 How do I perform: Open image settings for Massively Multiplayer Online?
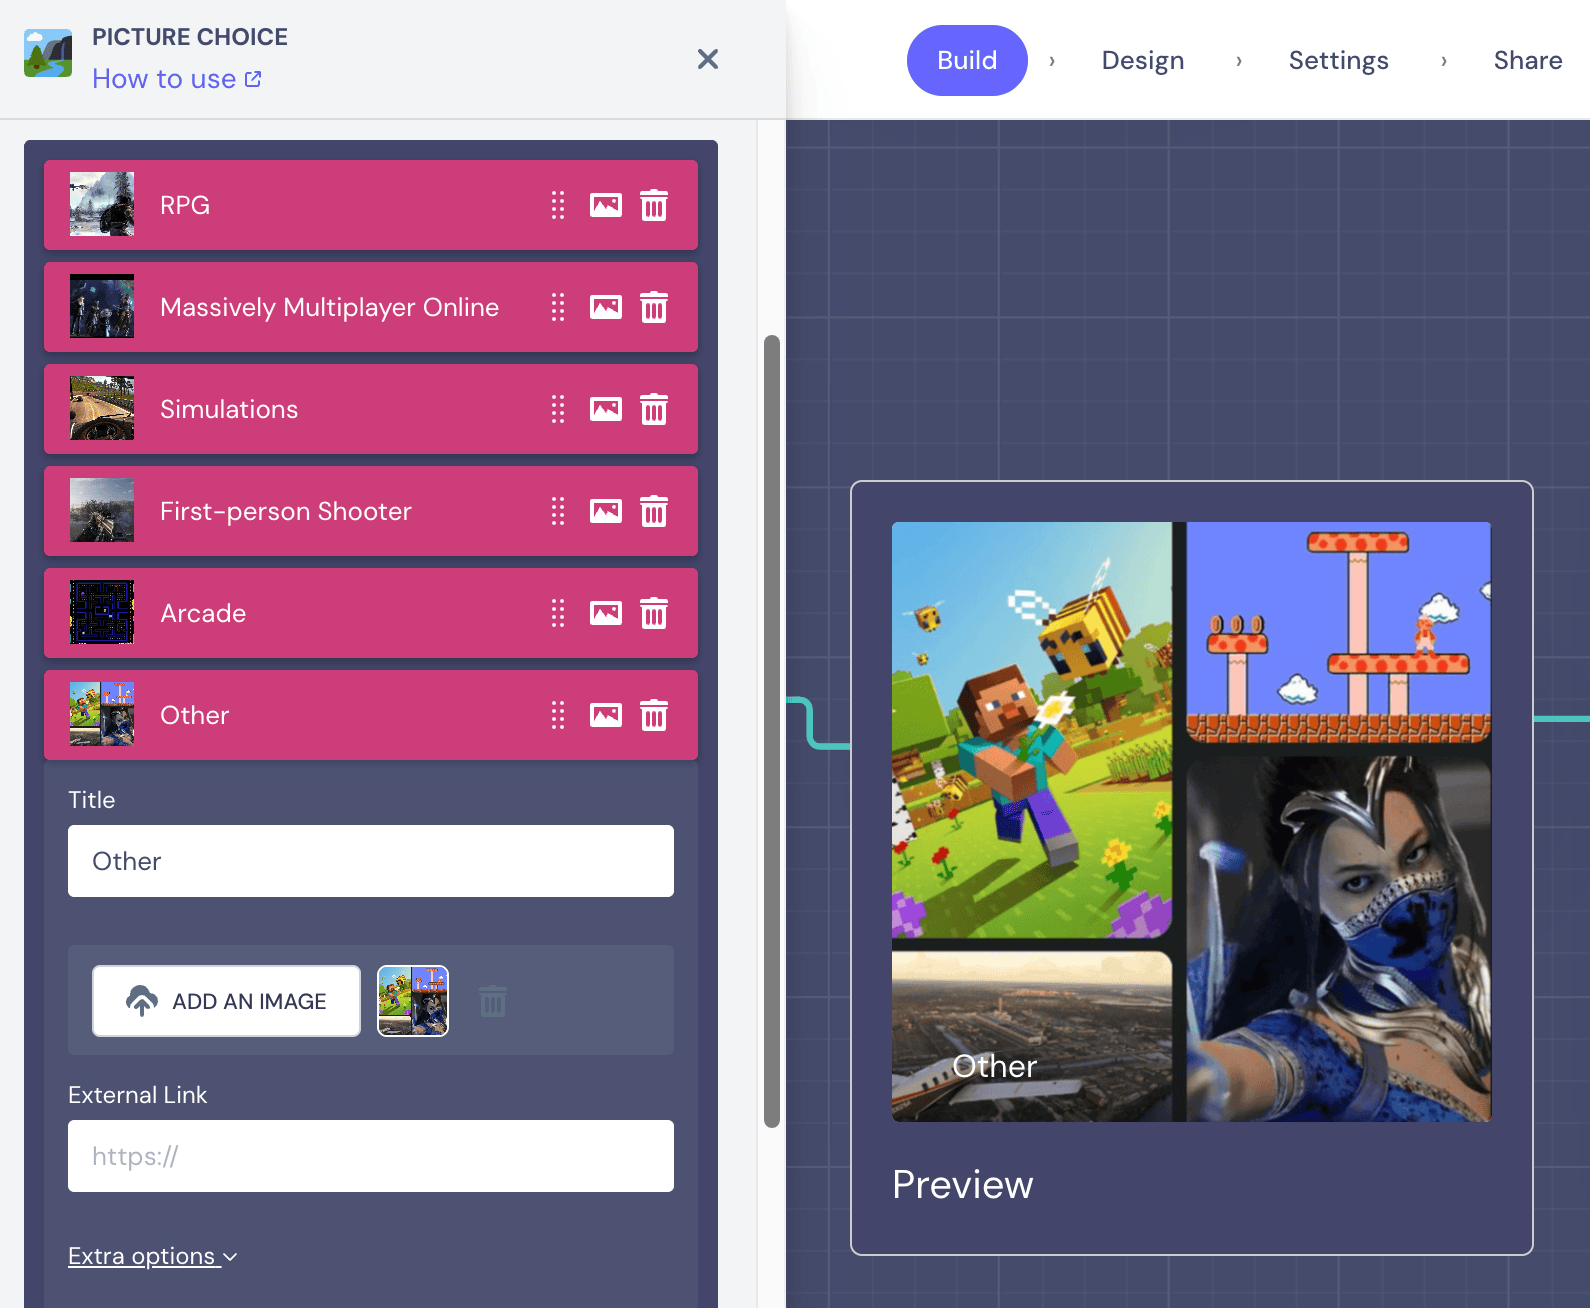606,307
